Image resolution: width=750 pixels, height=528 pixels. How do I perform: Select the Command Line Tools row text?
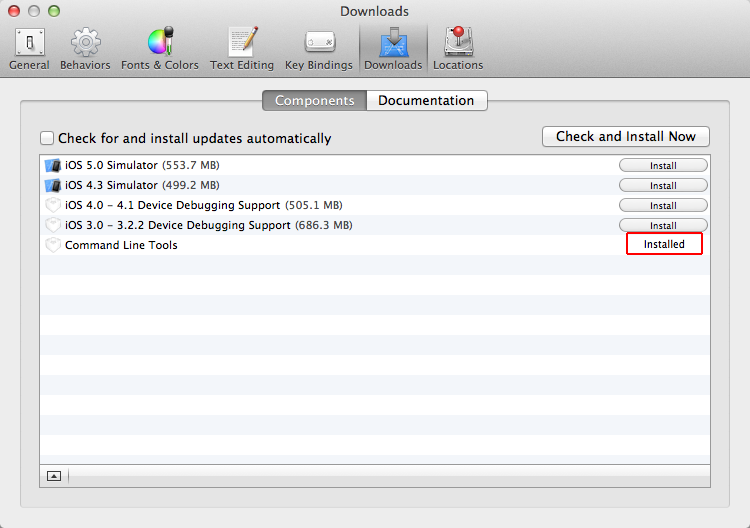[x=121, y=245]
